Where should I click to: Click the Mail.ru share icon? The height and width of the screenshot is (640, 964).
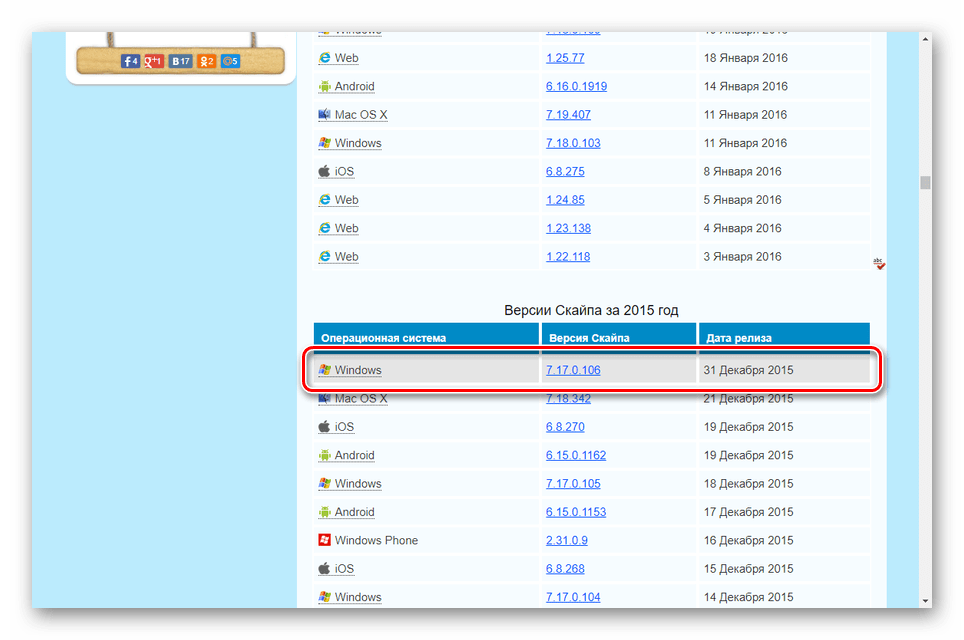230,61
